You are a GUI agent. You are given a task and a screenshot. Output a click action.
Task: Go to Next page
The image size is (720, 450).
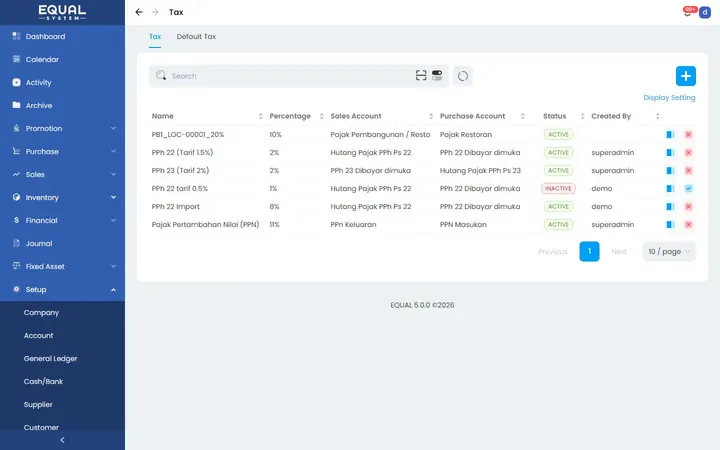[x=619, y=252]
